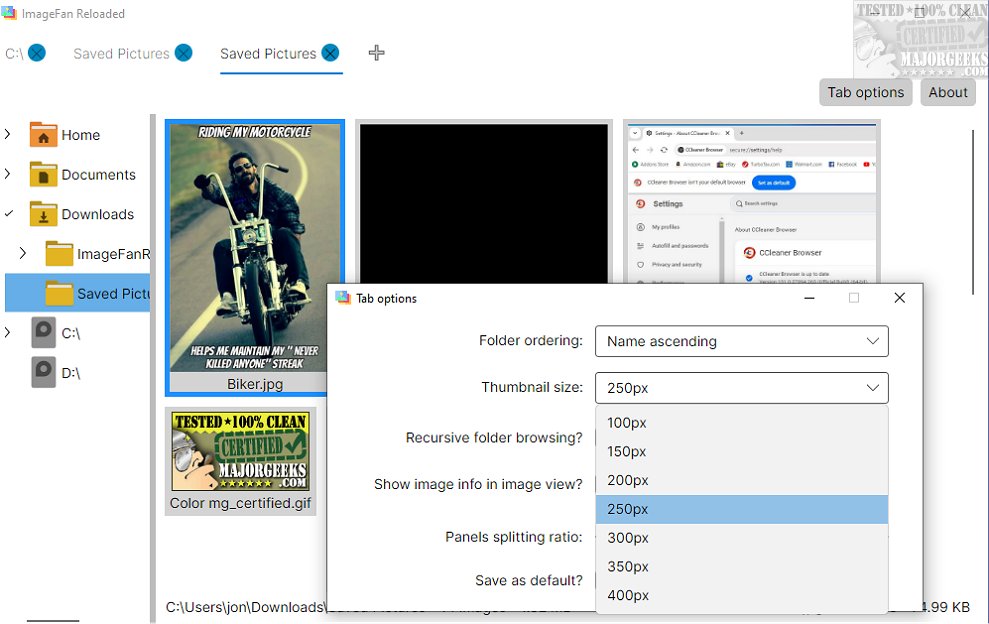Close the active Saved Pictures tab
The image size is (989, 624).
click(330, 53)
